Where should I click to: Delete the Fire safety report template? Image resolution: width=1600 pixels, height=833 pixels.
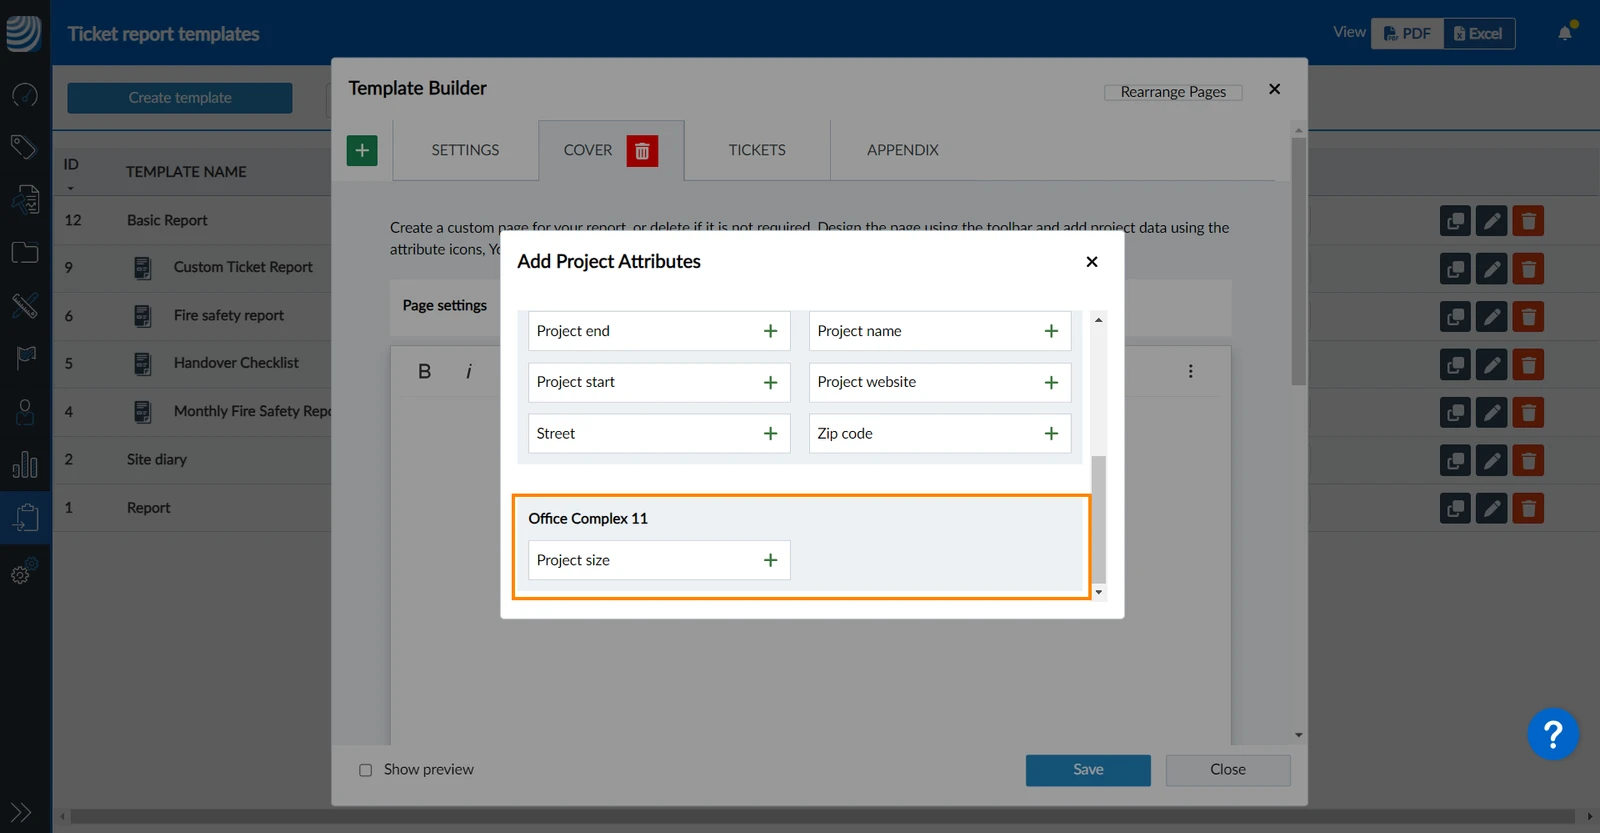(1528, 316)
